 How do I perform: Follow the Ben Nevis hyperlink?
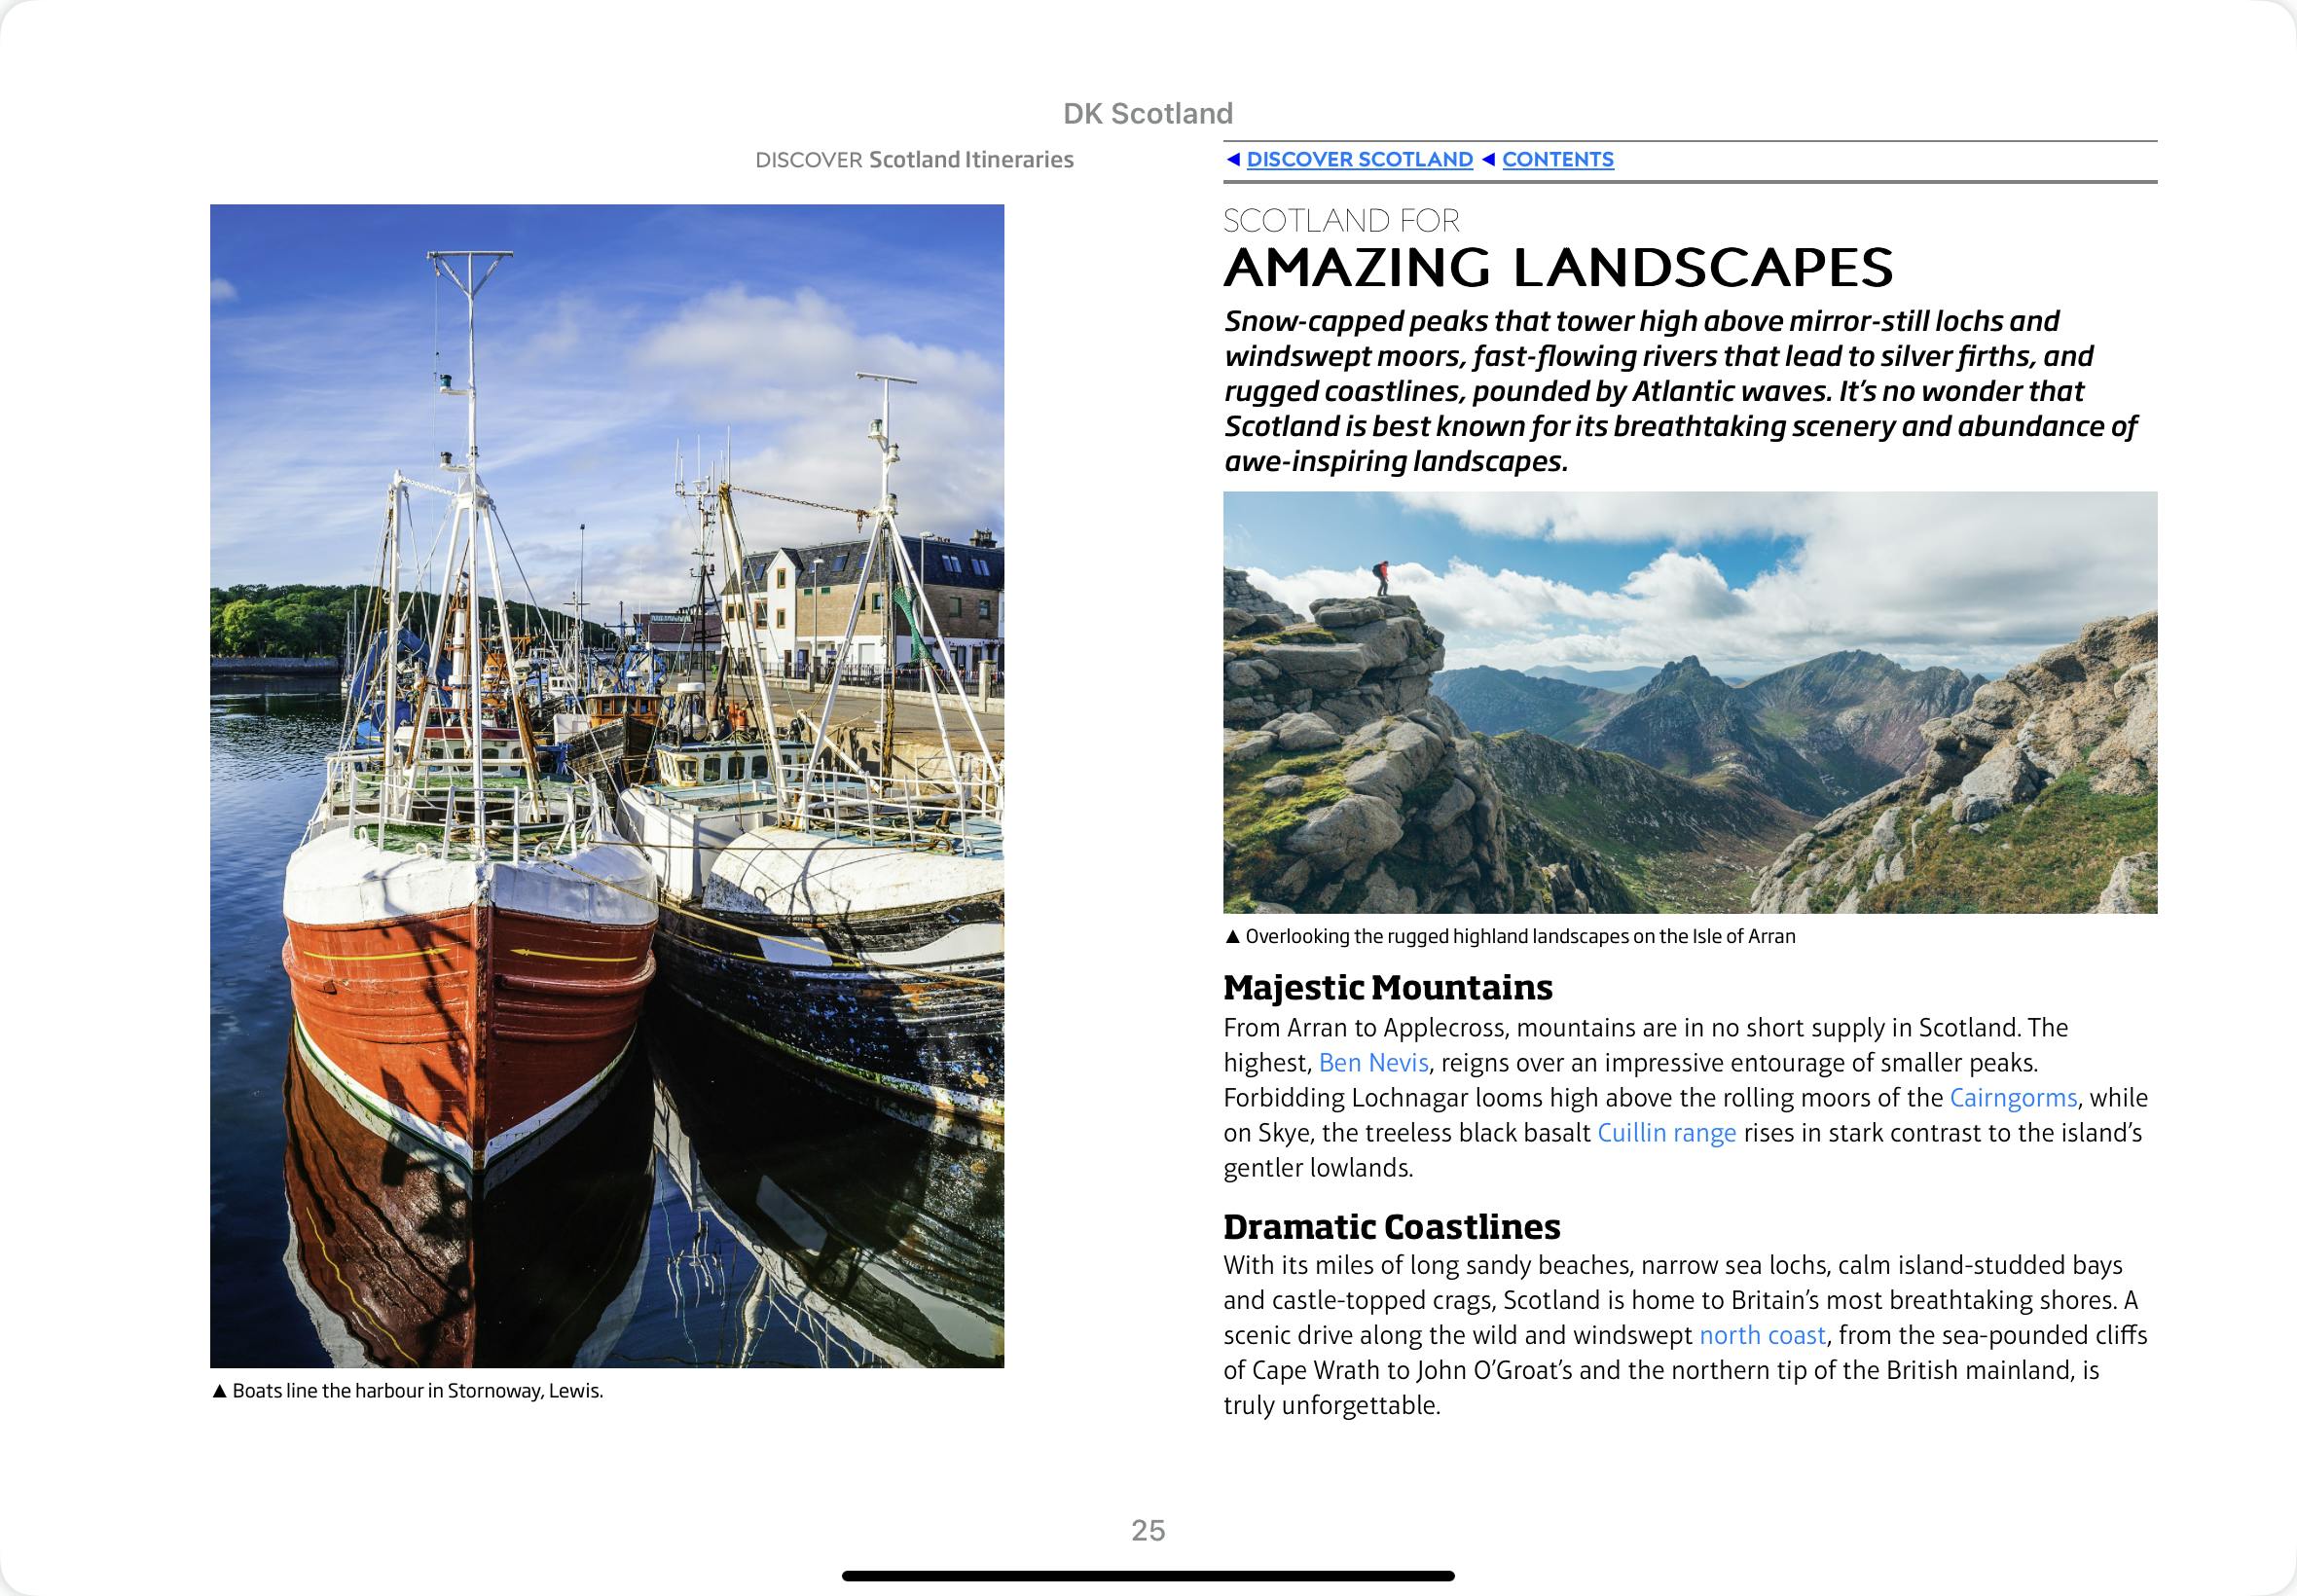pos(1373,1062)
